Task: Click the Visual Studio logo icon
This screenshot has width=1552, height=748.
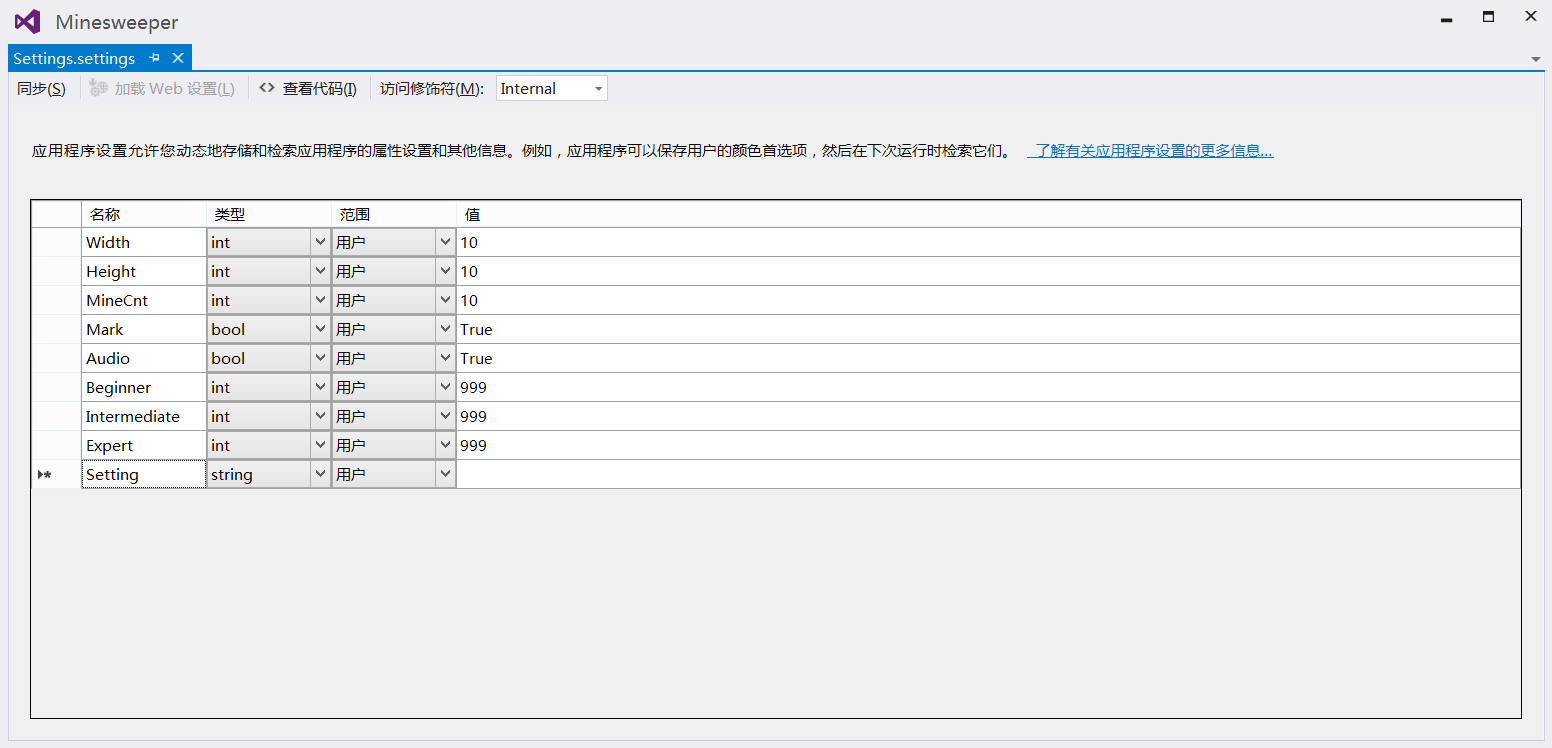Action: pos(27,21)
